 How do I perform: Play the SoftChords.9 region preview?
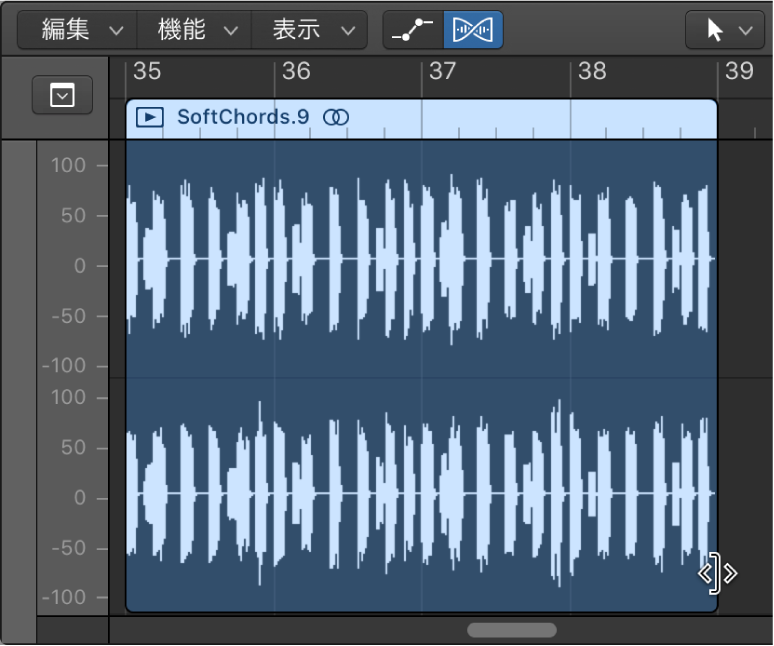tap(150, 117)
